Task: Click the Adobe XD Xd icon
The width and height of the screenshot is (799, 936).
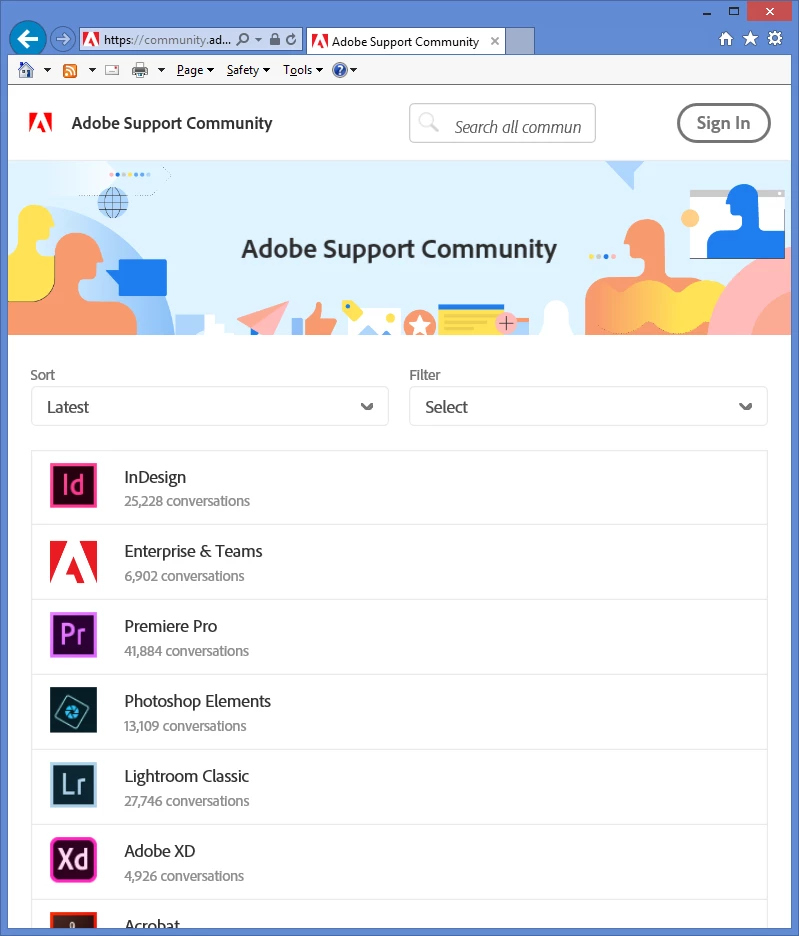Action: click(x=73, y=860)
